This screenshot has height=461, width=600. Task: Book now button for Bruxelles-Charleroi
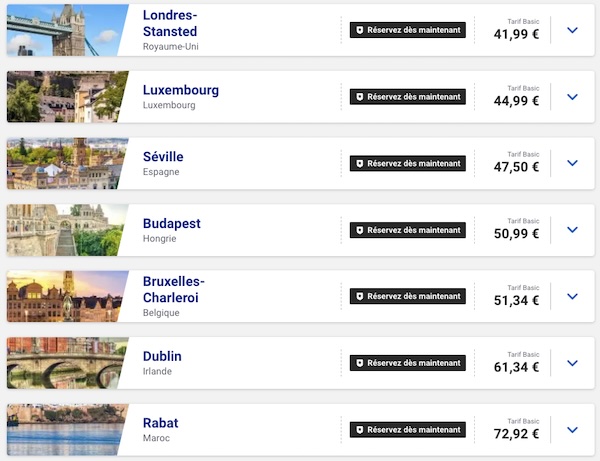408,296
